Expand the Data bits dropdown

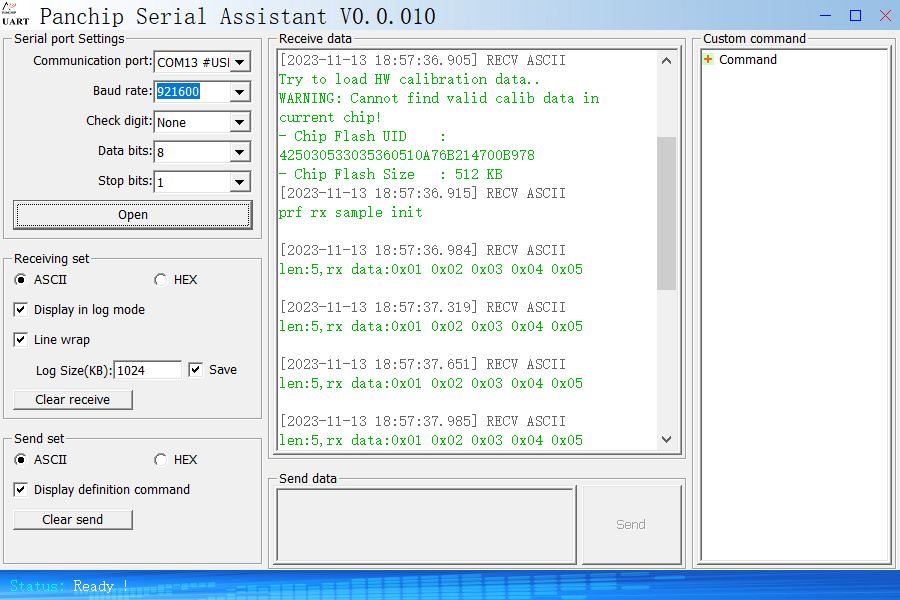[x=240, y=152]
